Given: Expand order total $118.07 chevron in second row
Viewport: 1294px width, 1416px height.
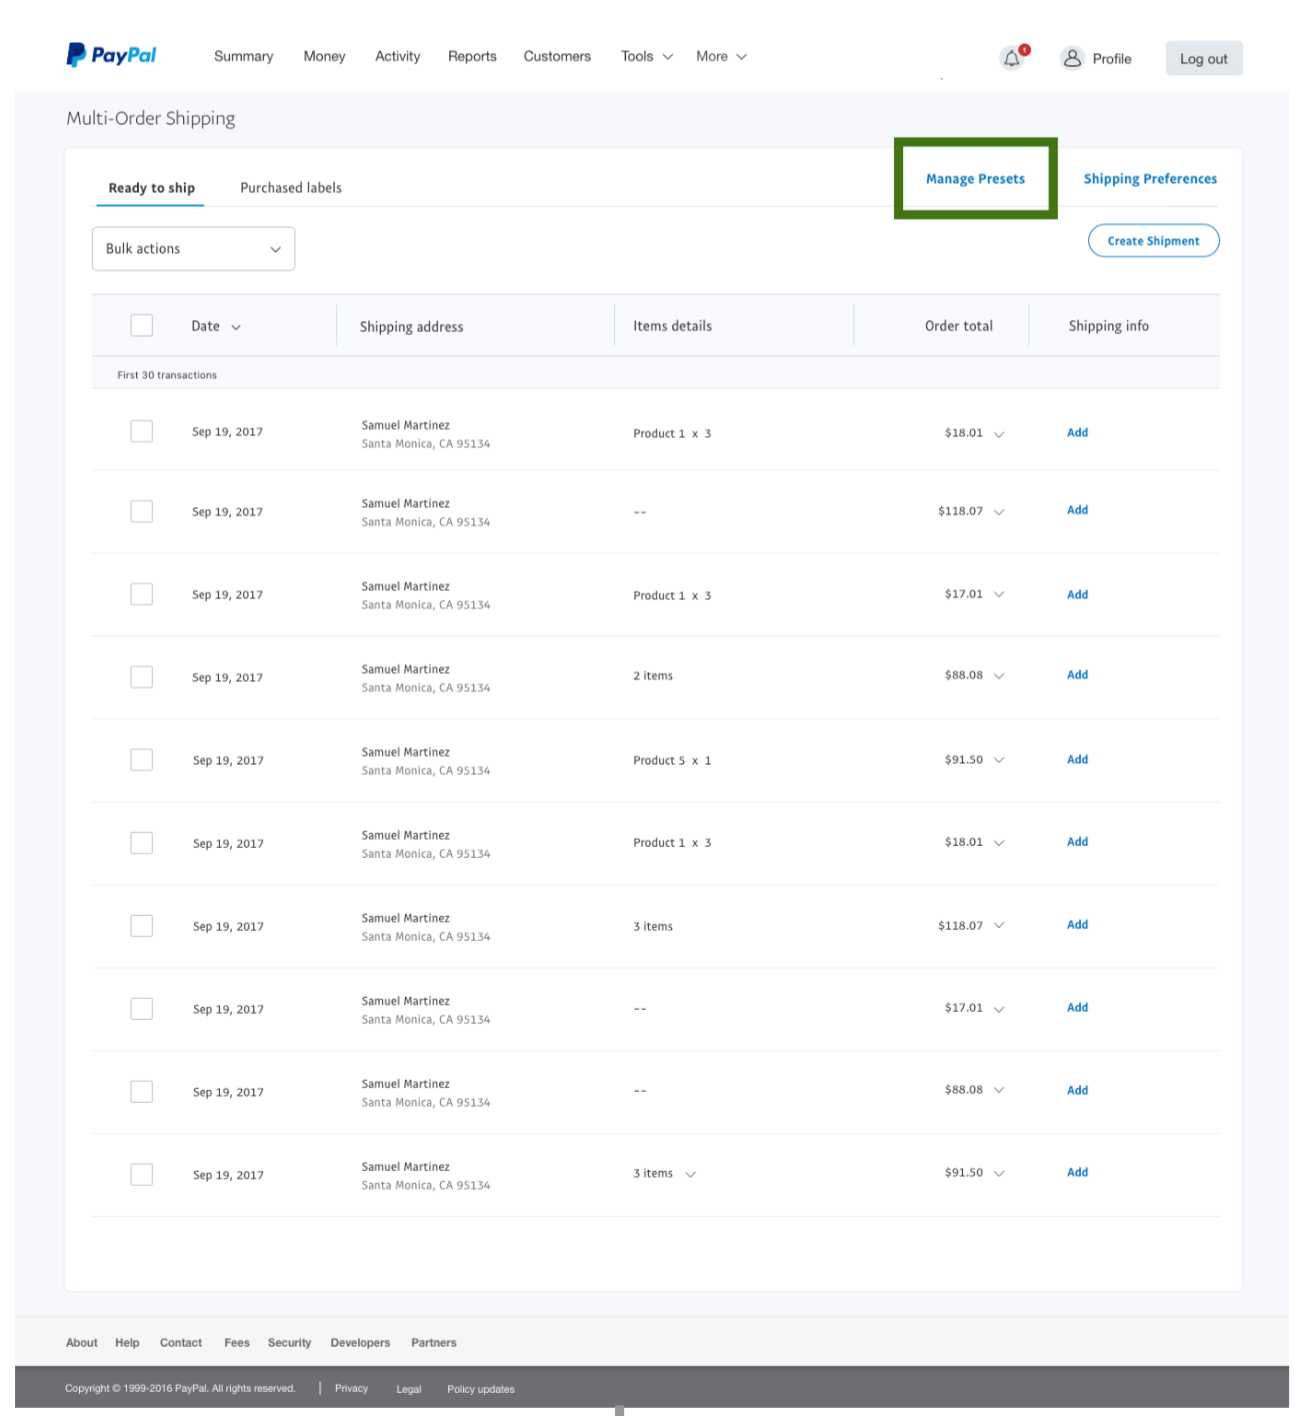Looking at the screenshot, I should click(999, 512).
